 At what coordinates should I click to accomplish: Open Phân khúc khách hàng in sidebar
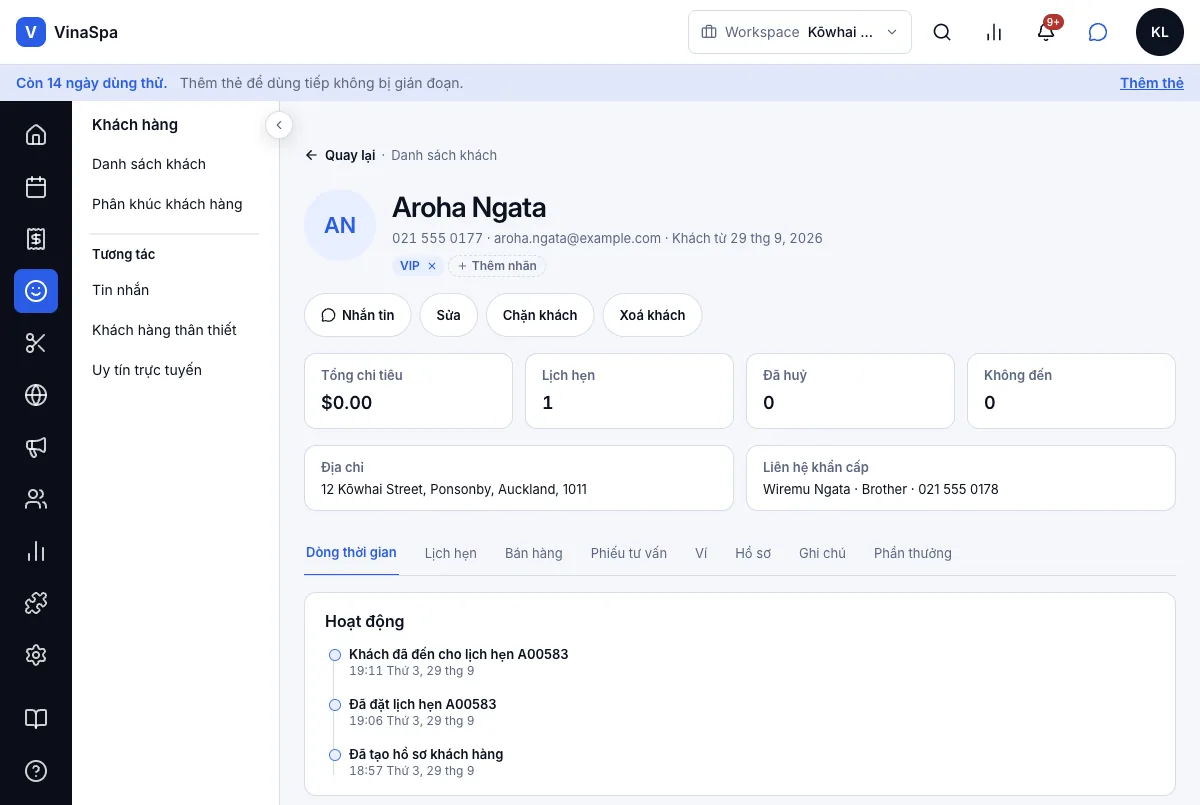167,204
